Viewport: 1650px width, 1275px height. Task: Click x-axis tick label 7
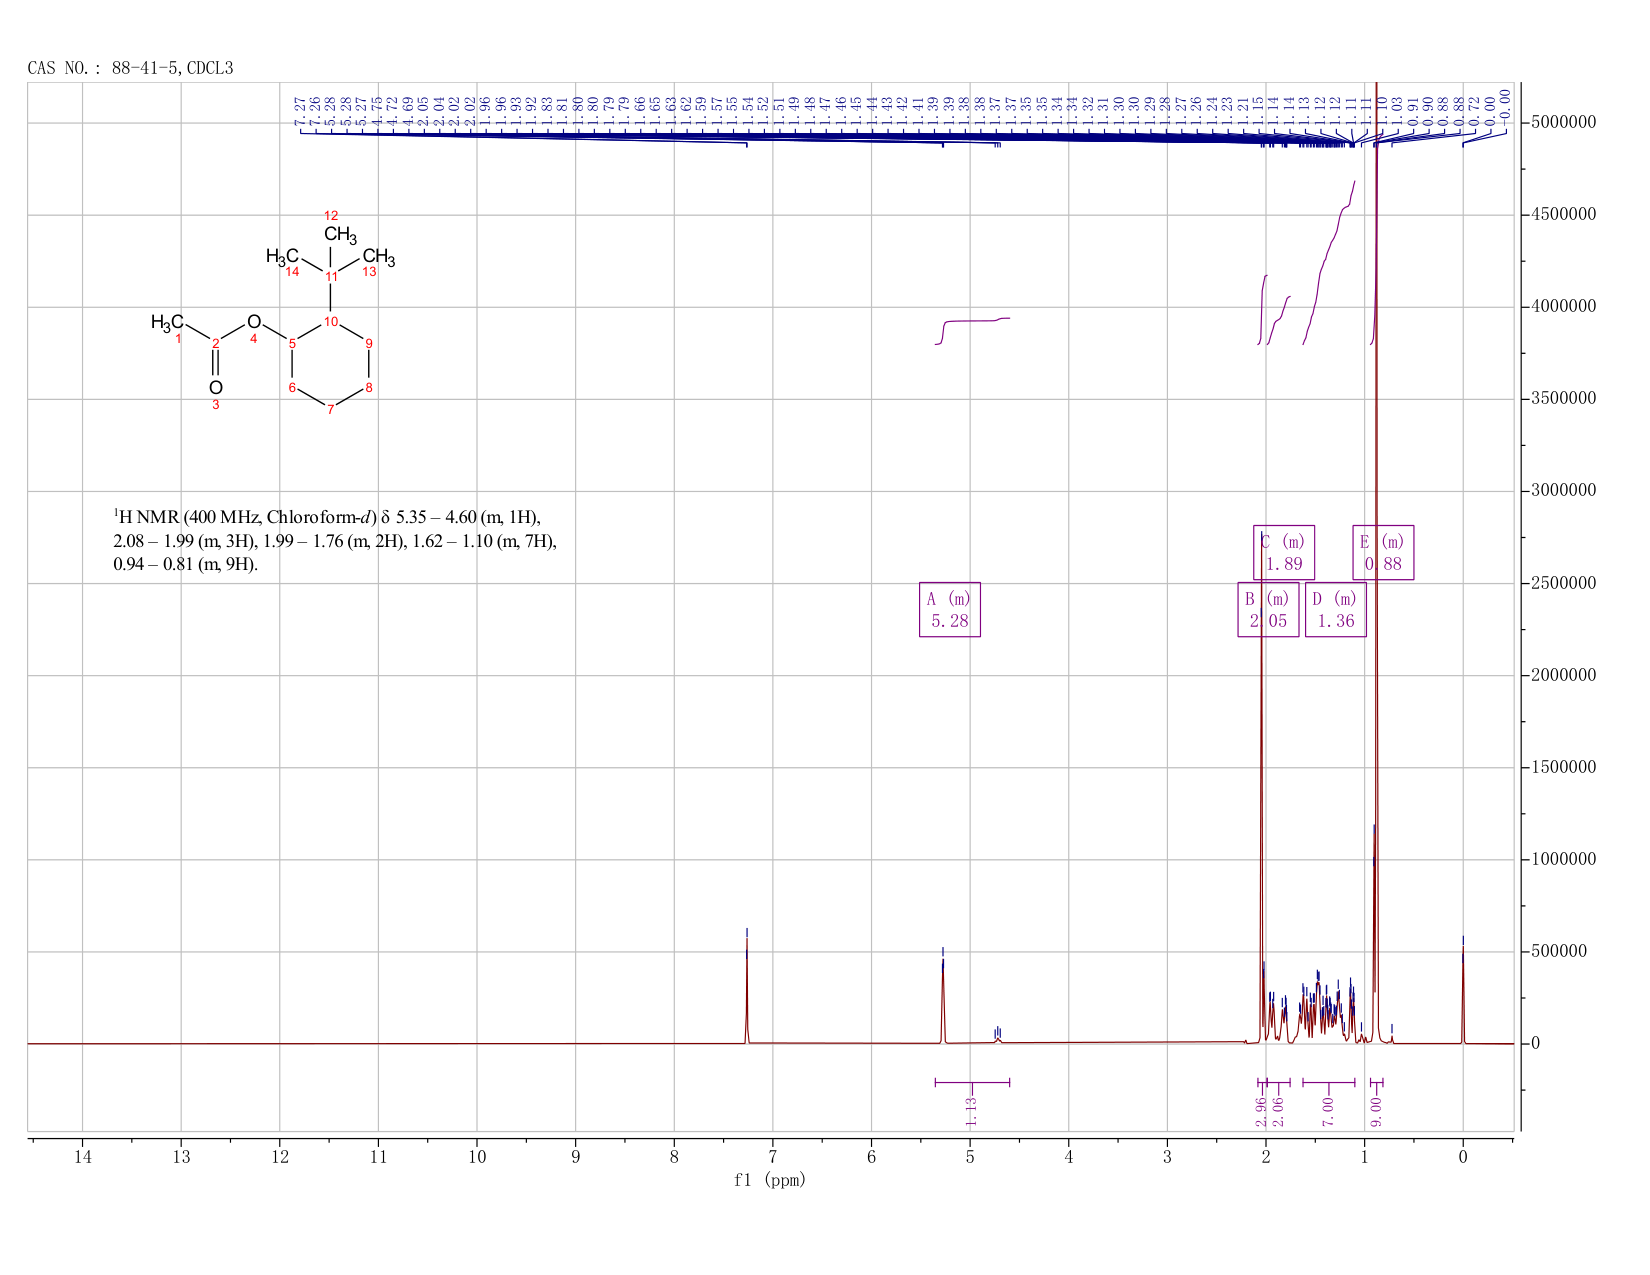pyautogui.click(x=773, y=1157)
